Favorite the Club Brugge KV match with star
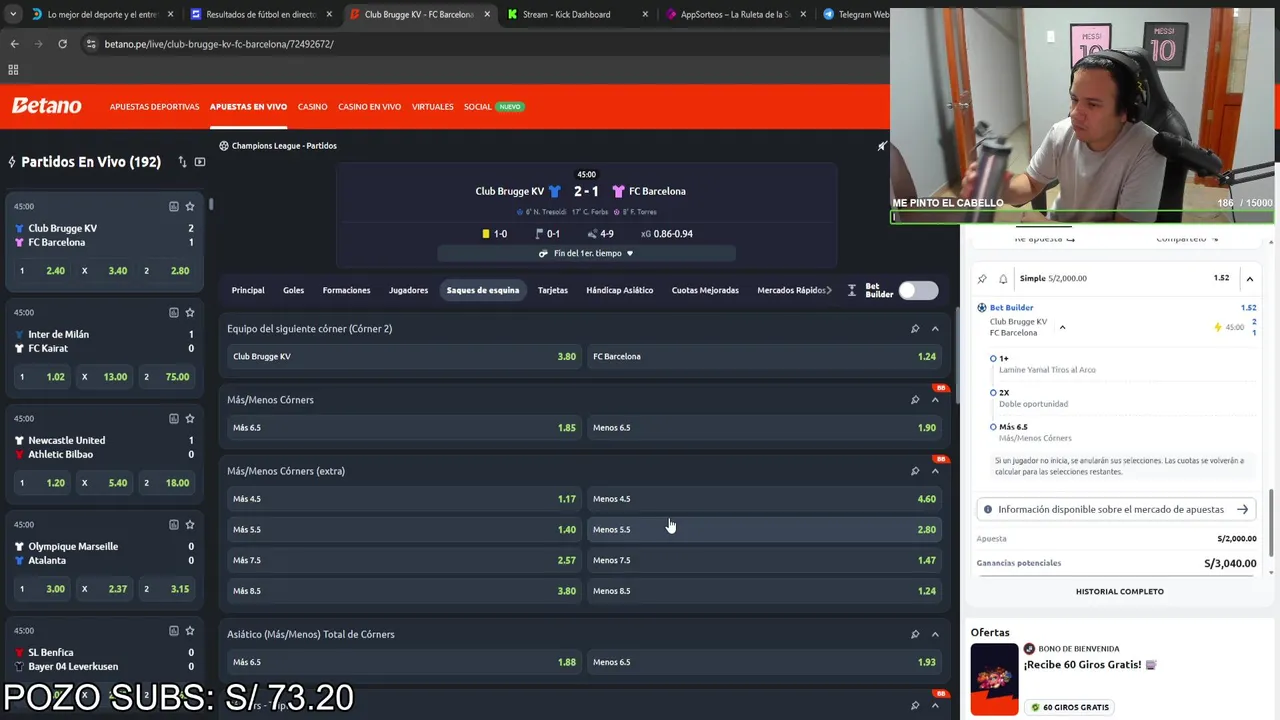 point(190,206)
